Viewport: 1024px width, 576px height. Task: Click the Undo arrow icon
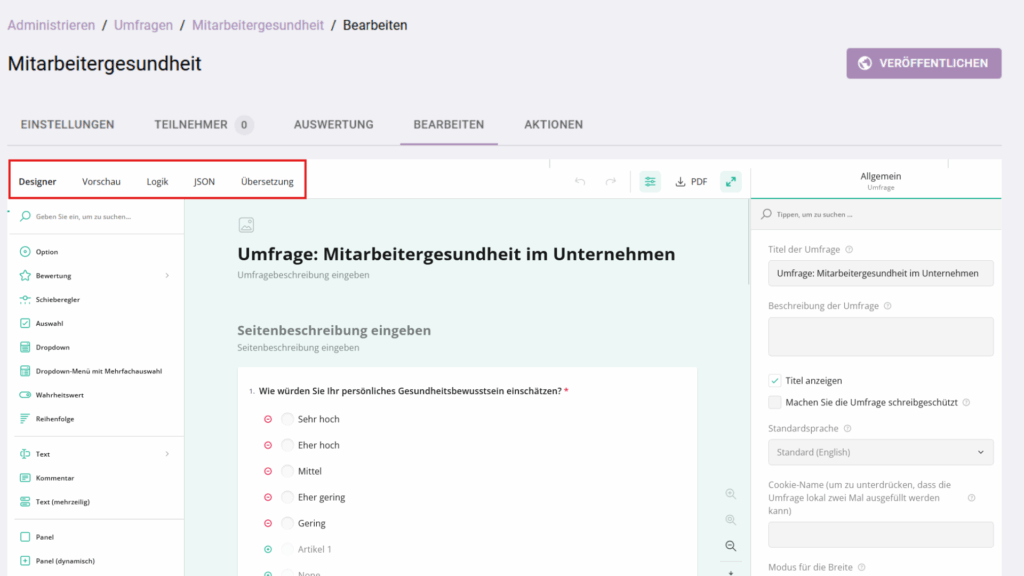[580, 181]
